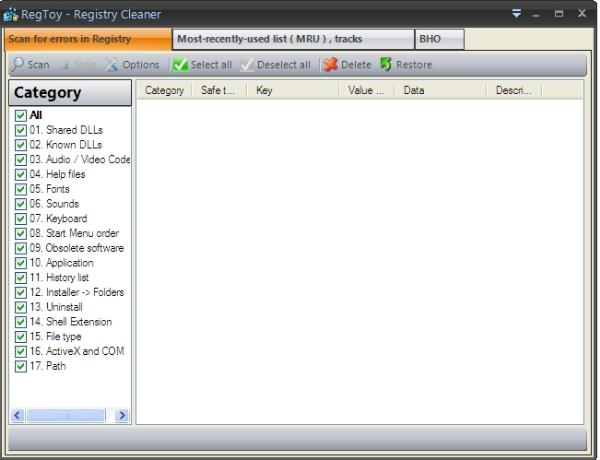Click the Select all button label
The image size is (600, 460).
coord(211,65)
